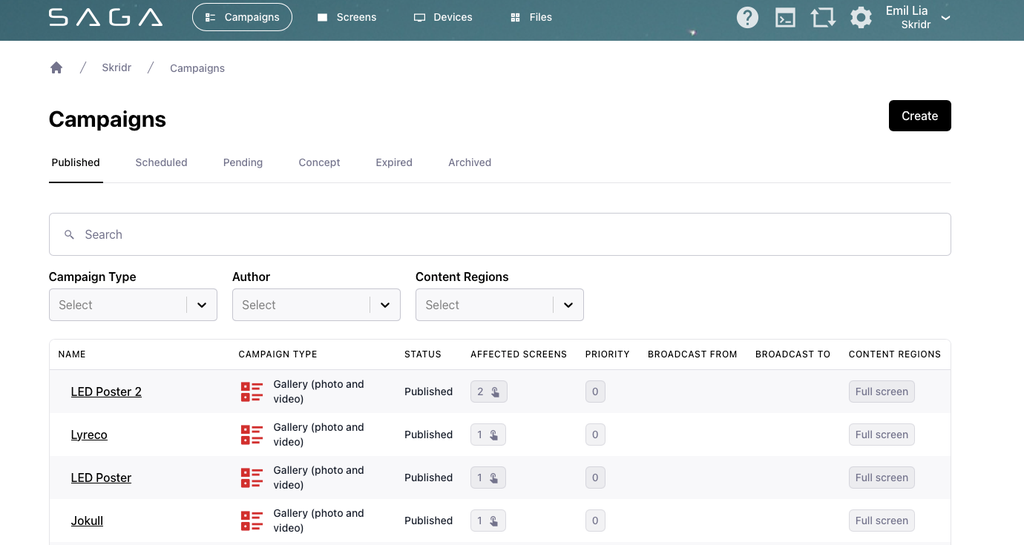Screen dimensions: 1024x545
Task: Open the Devices menu item
Action: [443, 18]
